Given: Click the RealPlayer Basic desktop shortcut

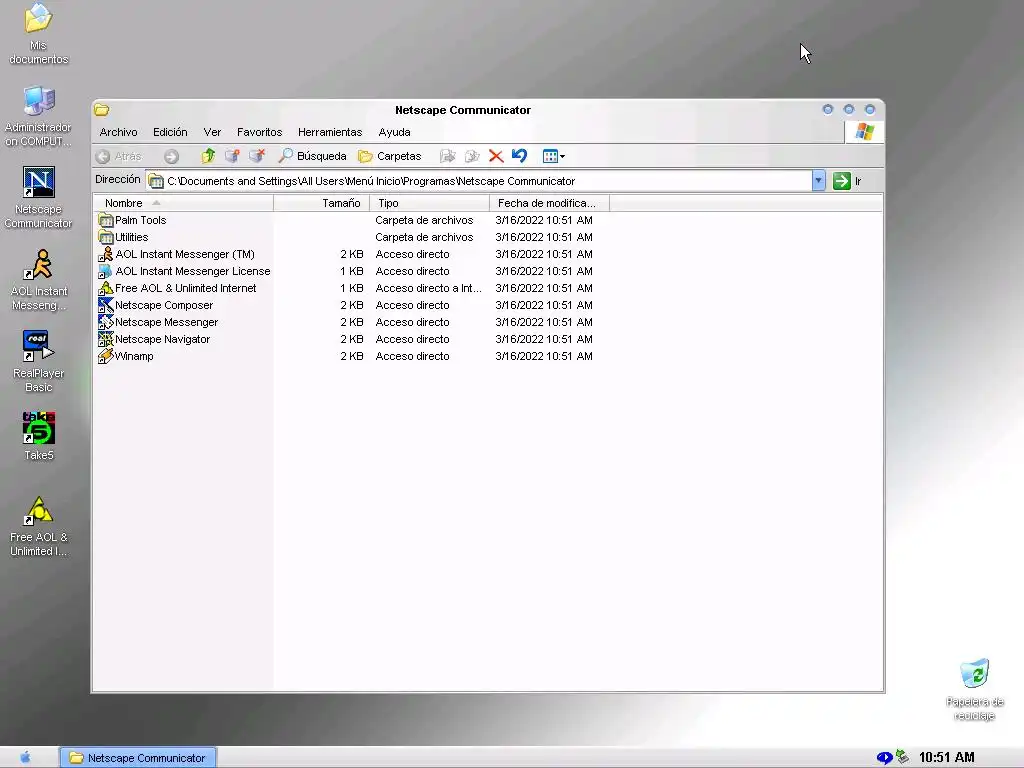Looking at the screenshot, I should click(39, 362).
